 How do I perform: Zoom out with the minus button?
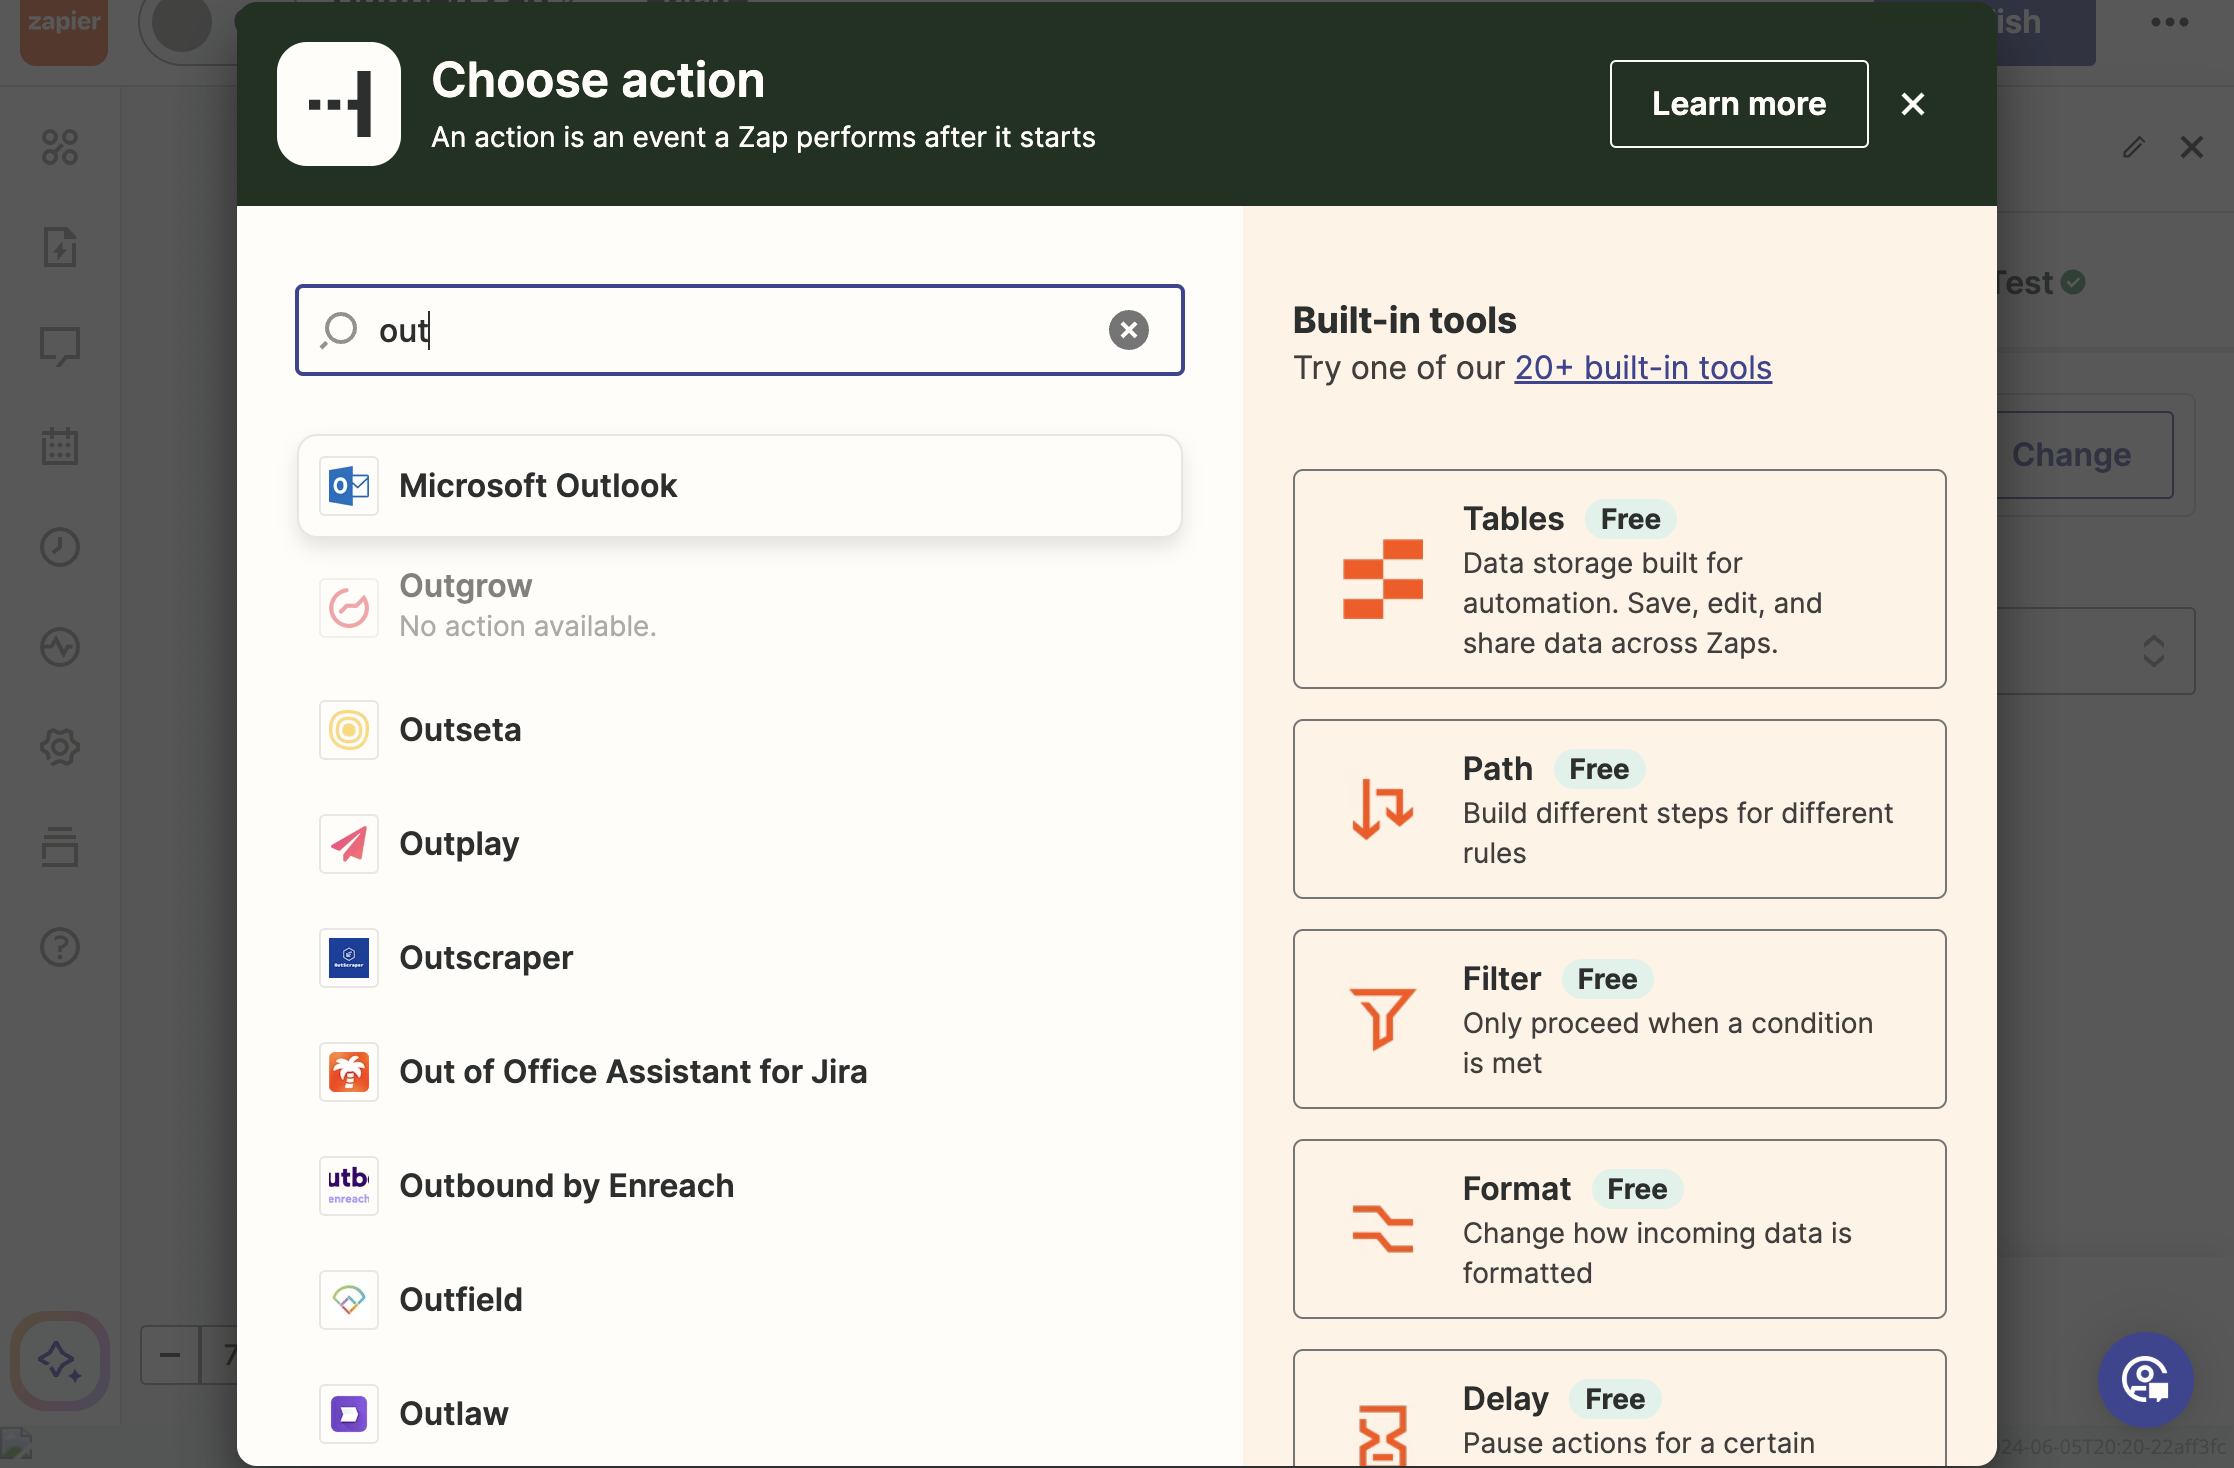tap(170, 1356)
